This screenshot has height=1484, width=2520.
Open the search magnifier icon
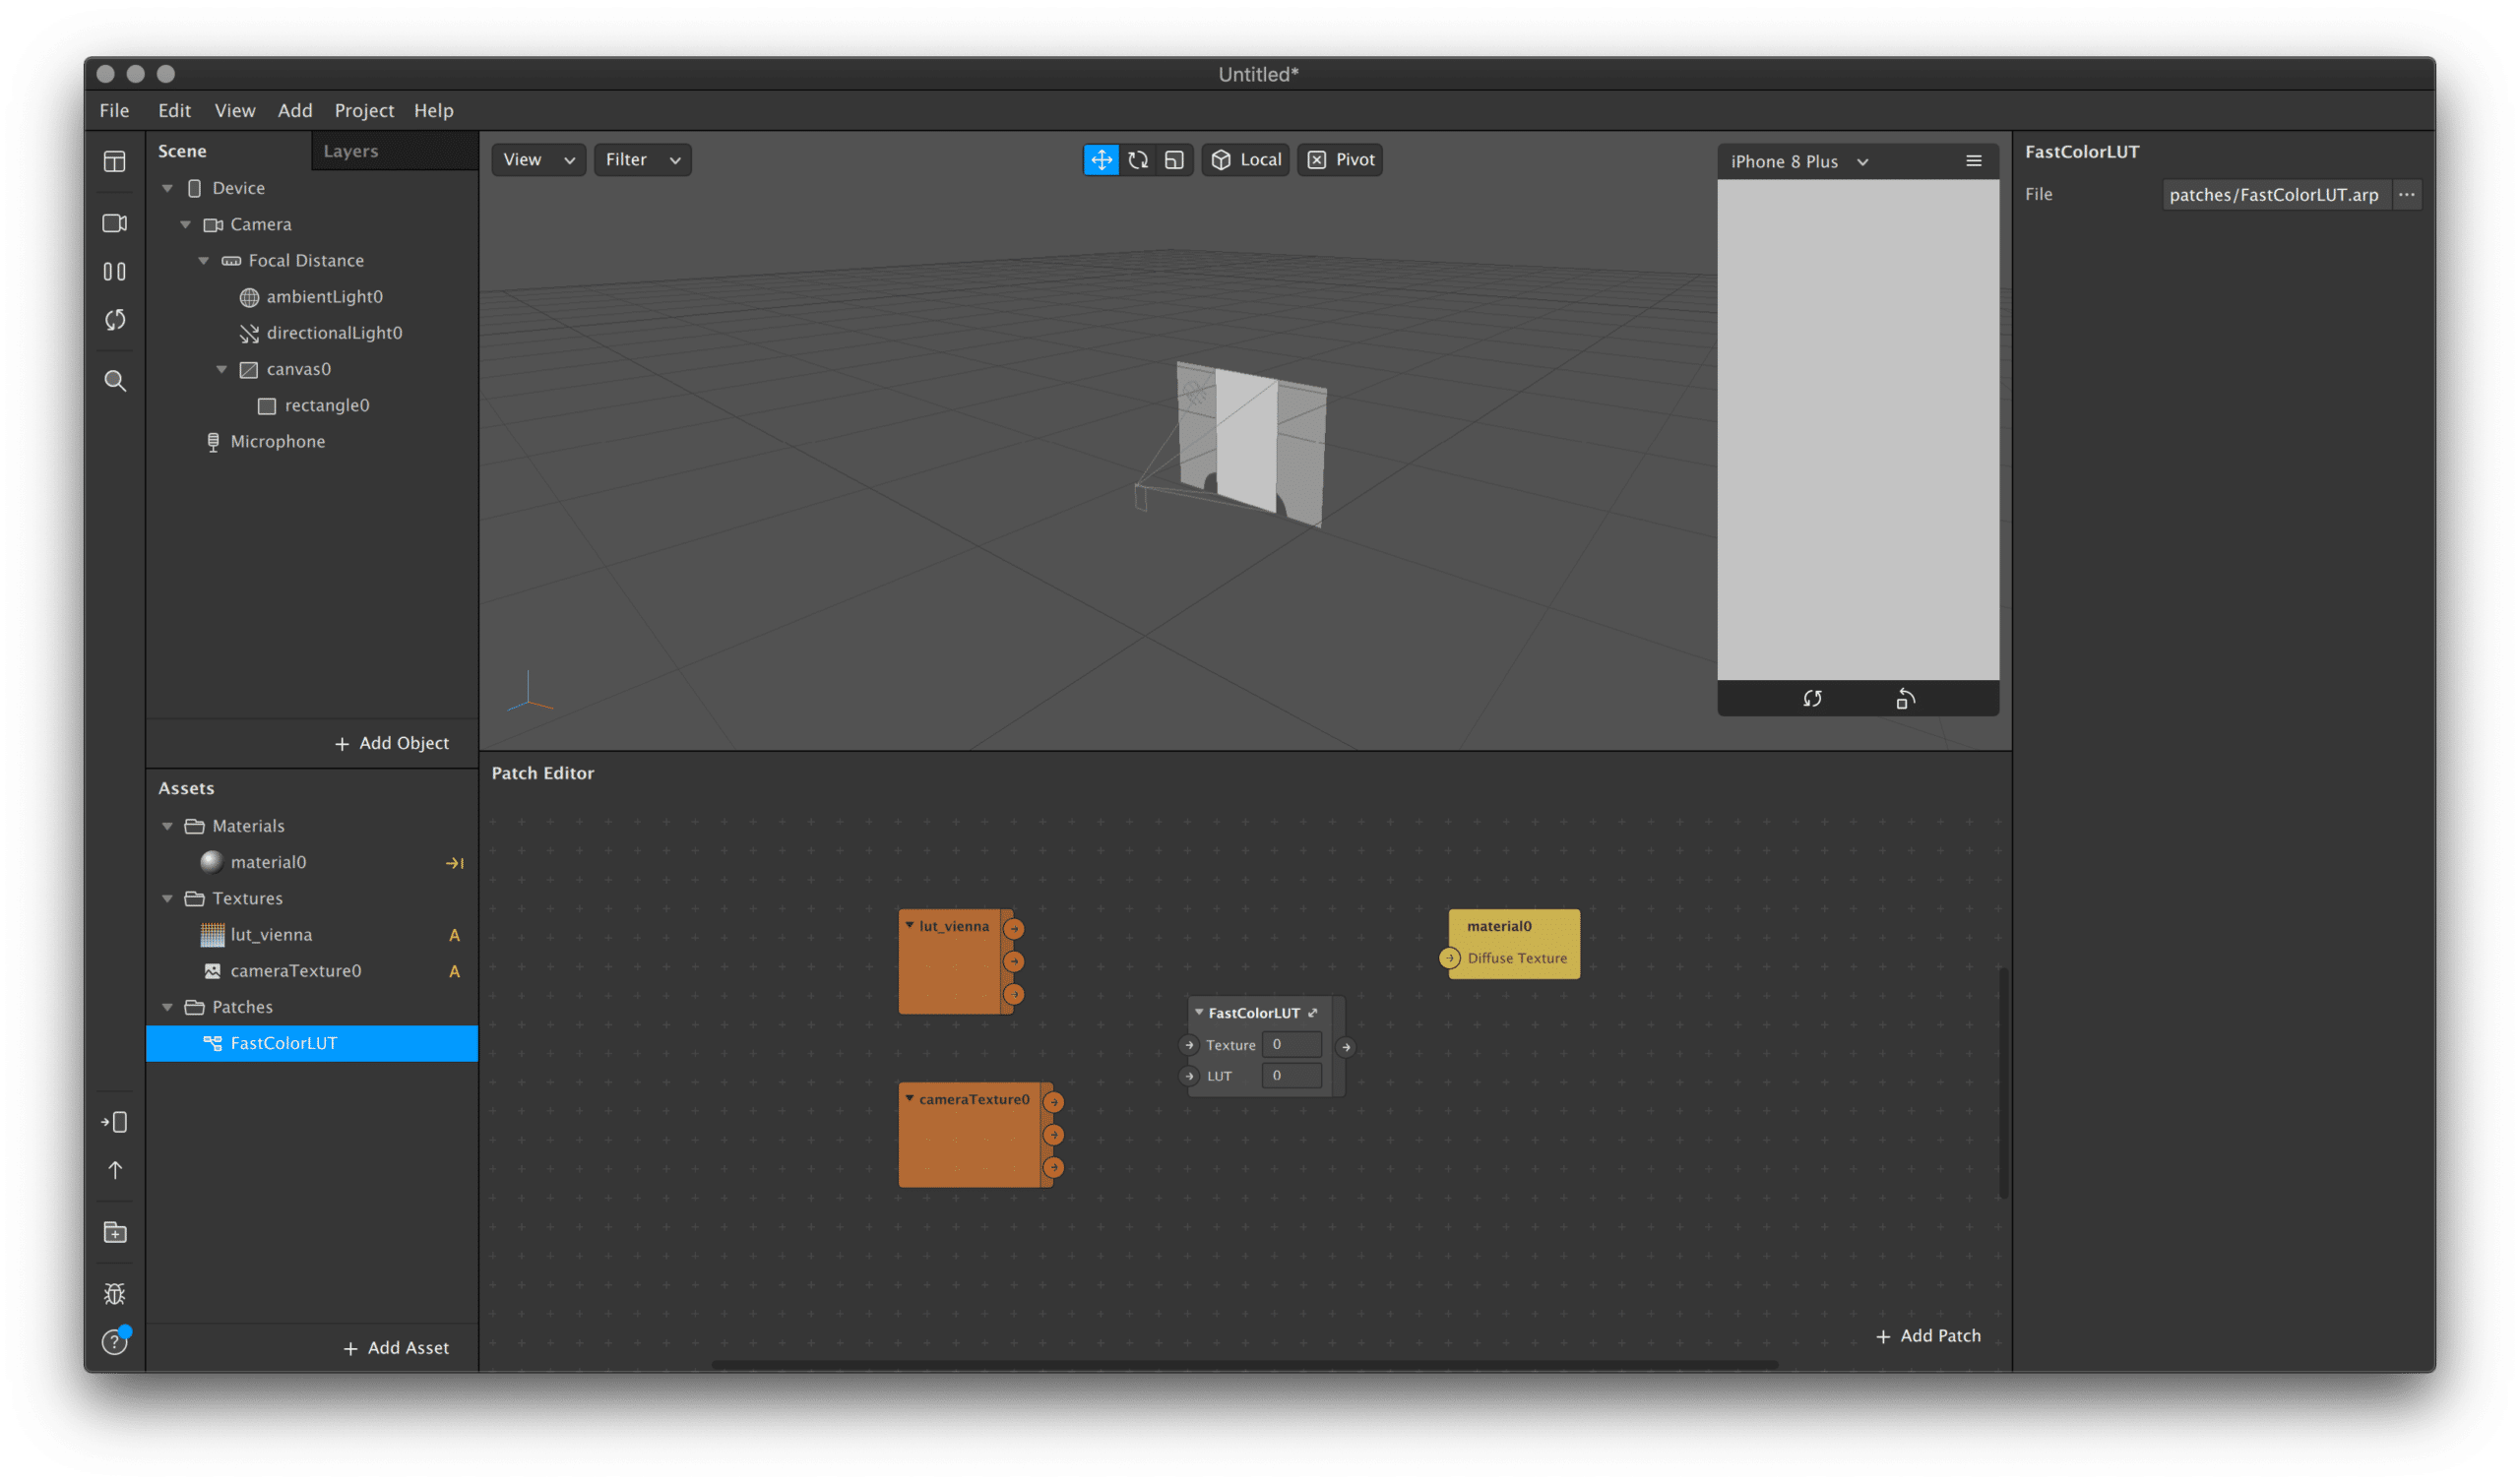(115, 381)
